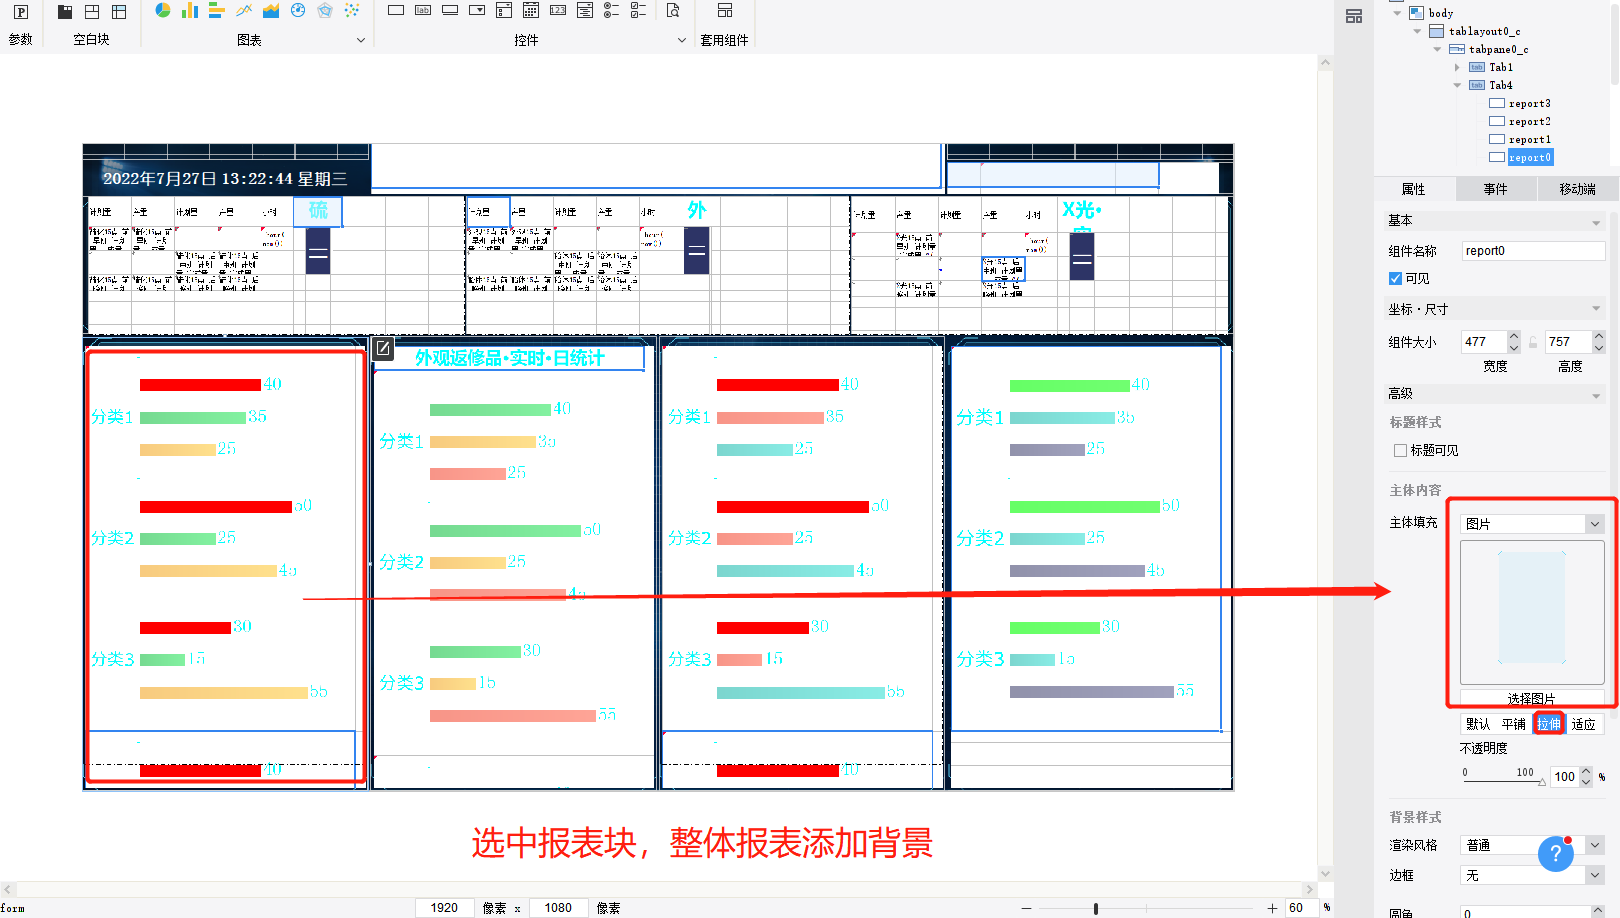This screenshot has height=918, width=1620.
Task: Collapse the Tab4 tree node
Action: 1457,85
